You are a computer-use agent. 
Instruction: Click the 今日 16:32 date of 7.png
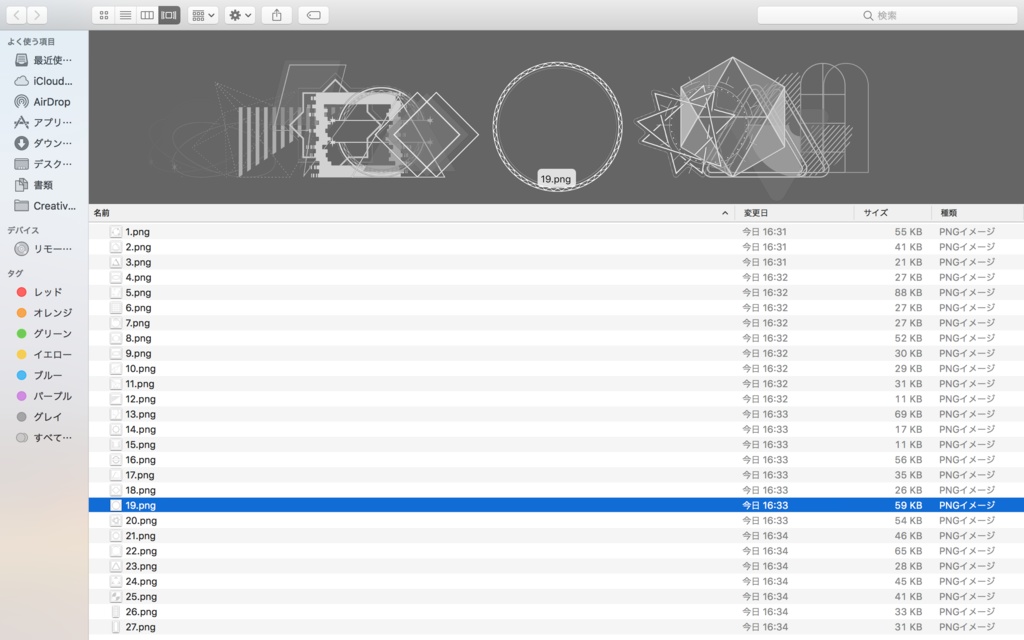[x=765, y=323]
